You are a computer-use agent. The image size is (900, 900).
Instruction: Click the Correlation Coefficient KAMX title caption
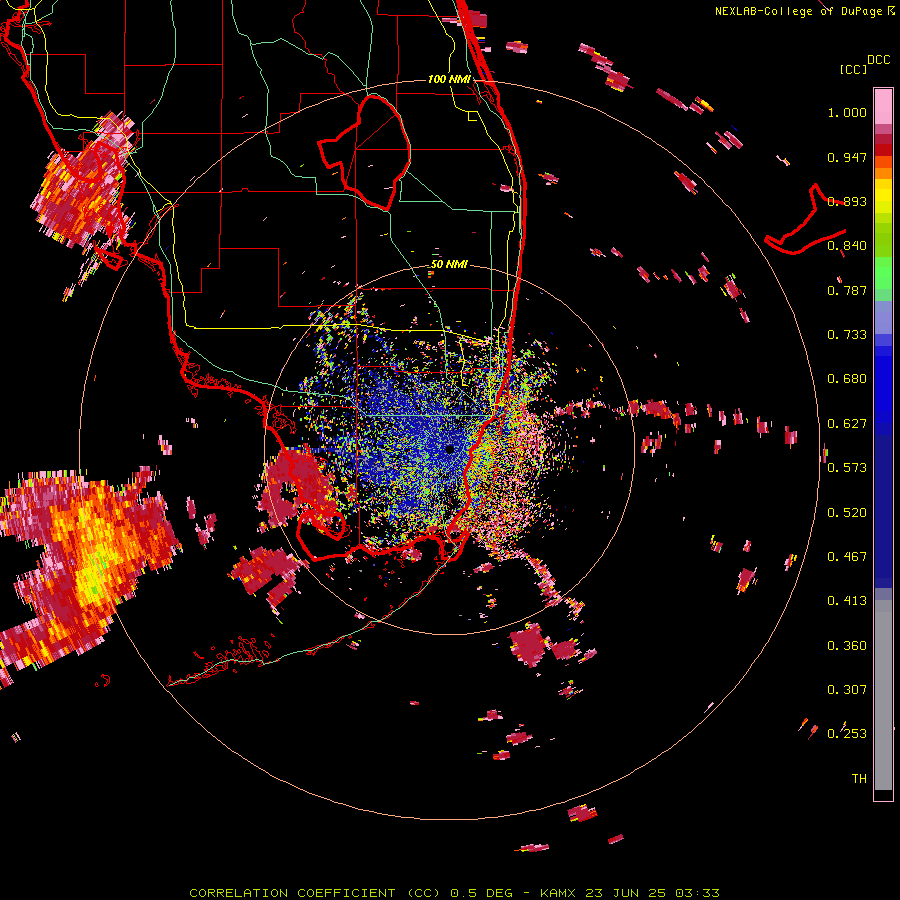(x=454, y=893)
